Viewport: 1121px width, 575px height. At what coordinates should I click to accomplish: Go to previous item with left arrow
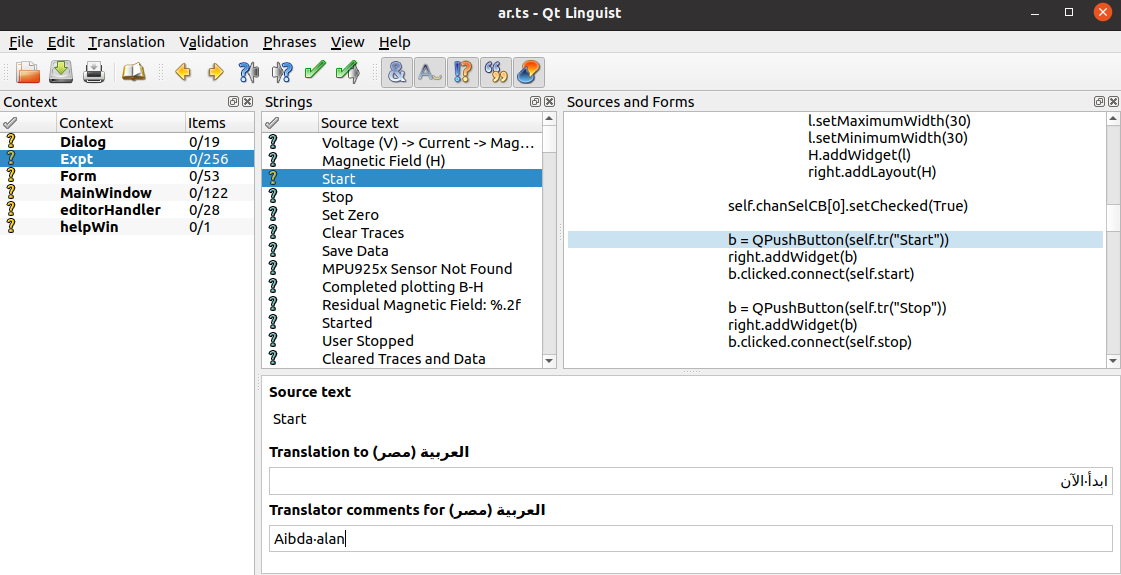pos(183,72)
